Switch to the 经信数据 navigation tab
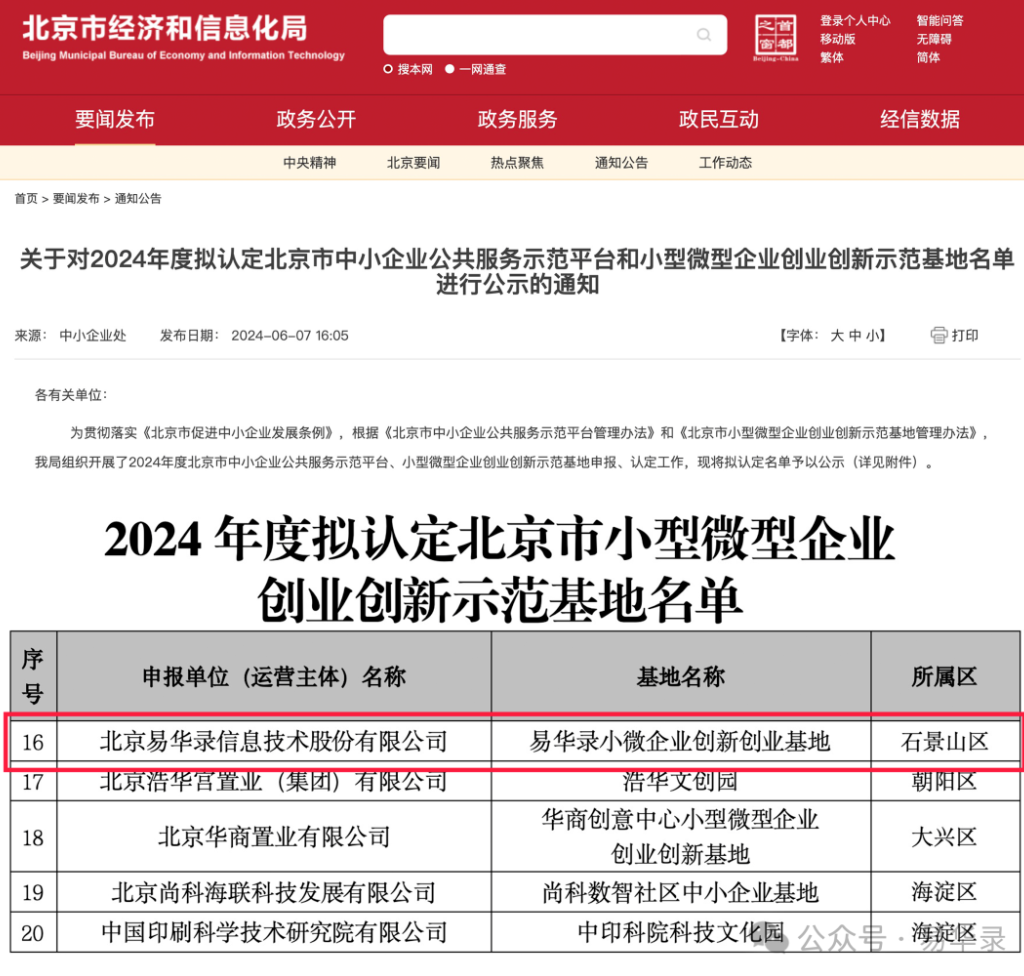 919,120
